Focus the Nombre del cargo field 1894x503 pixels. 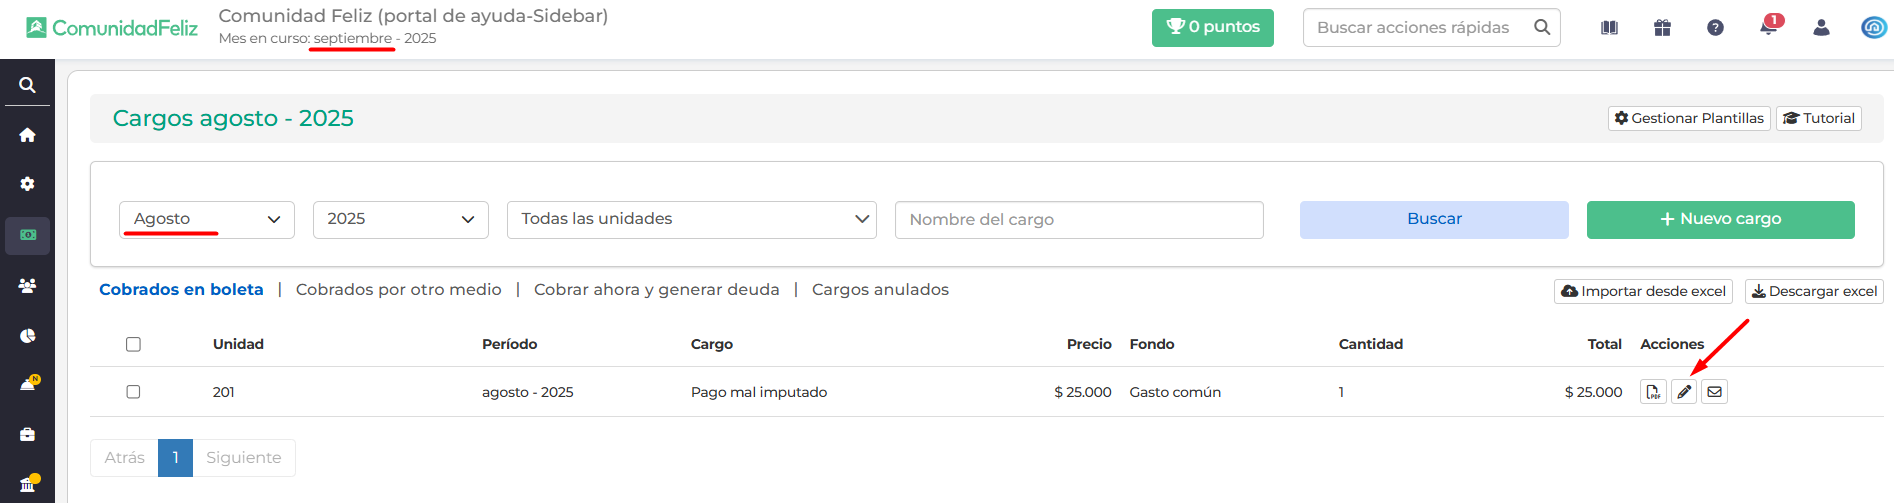click(1079, 220)
